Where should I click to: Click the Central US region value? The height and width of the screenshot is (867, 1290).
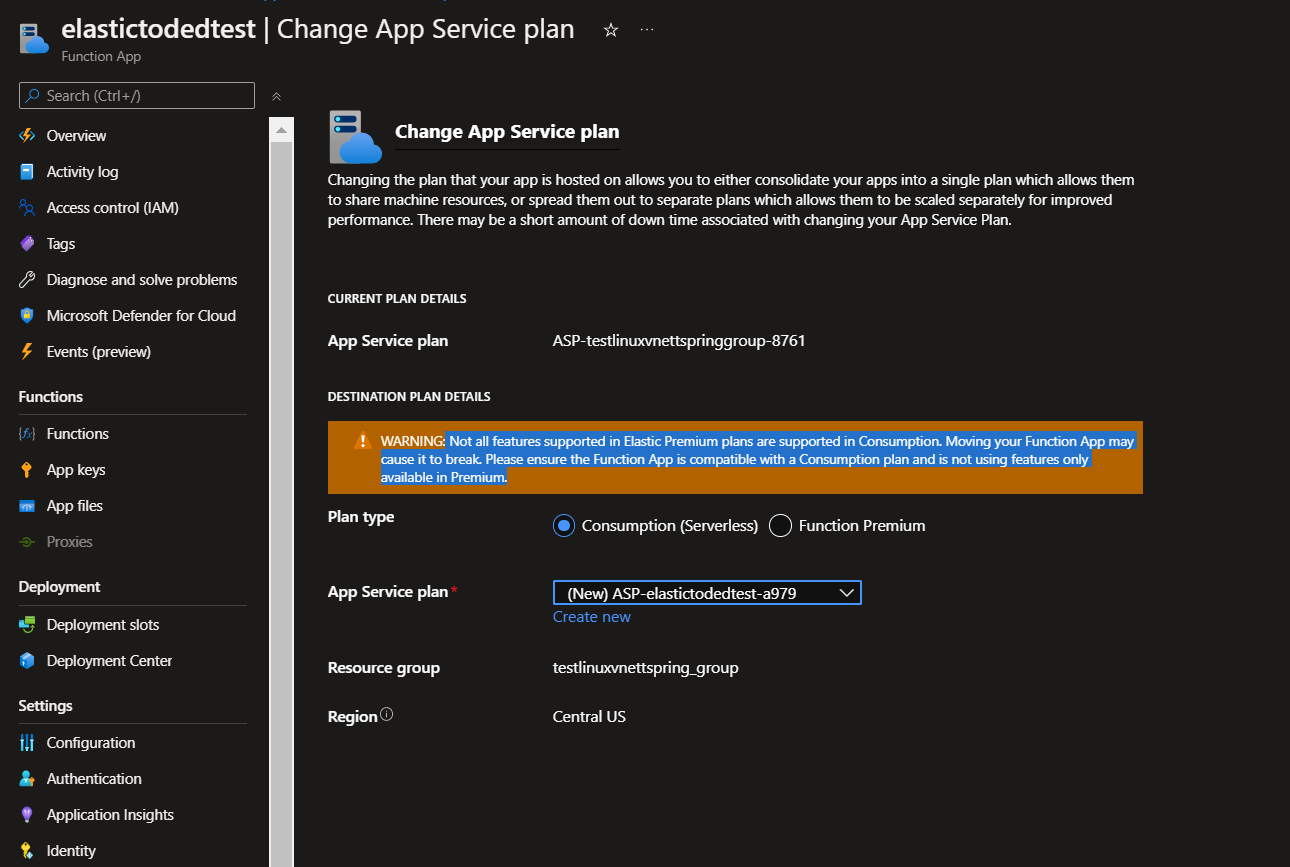589,717
